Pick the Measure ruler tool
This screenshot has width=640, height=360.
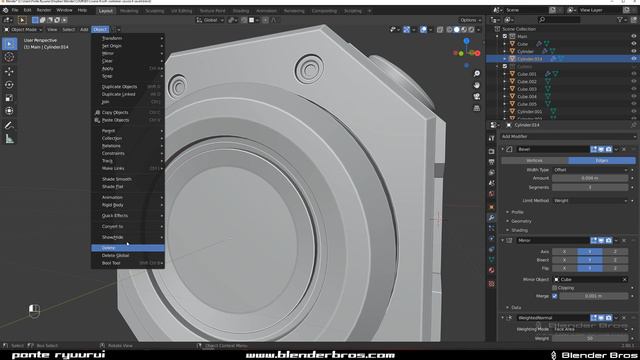click(9, 139)
